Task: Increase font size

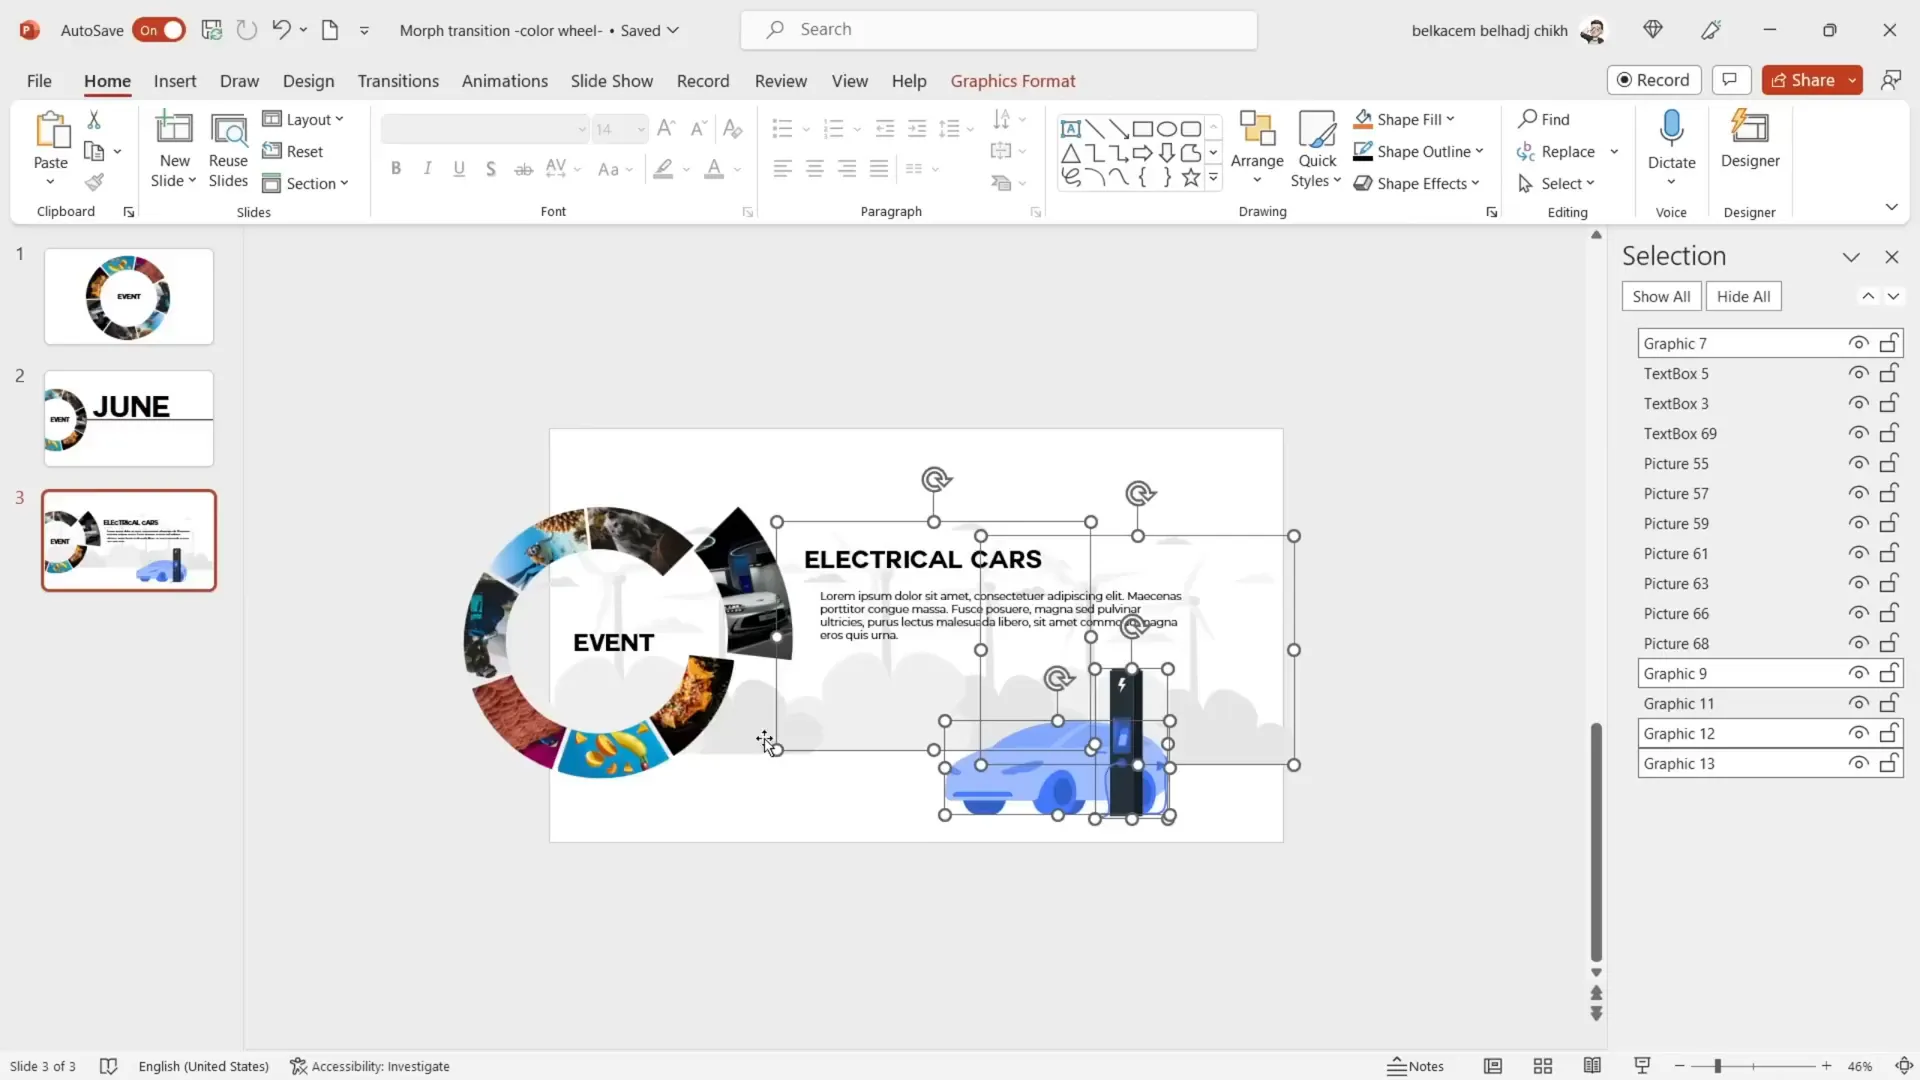Action: coord(666,128)
